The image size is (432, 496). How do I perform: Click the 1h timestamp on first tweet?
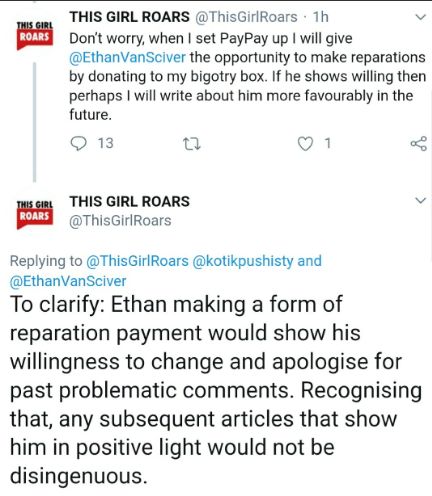tap(320, 17)
